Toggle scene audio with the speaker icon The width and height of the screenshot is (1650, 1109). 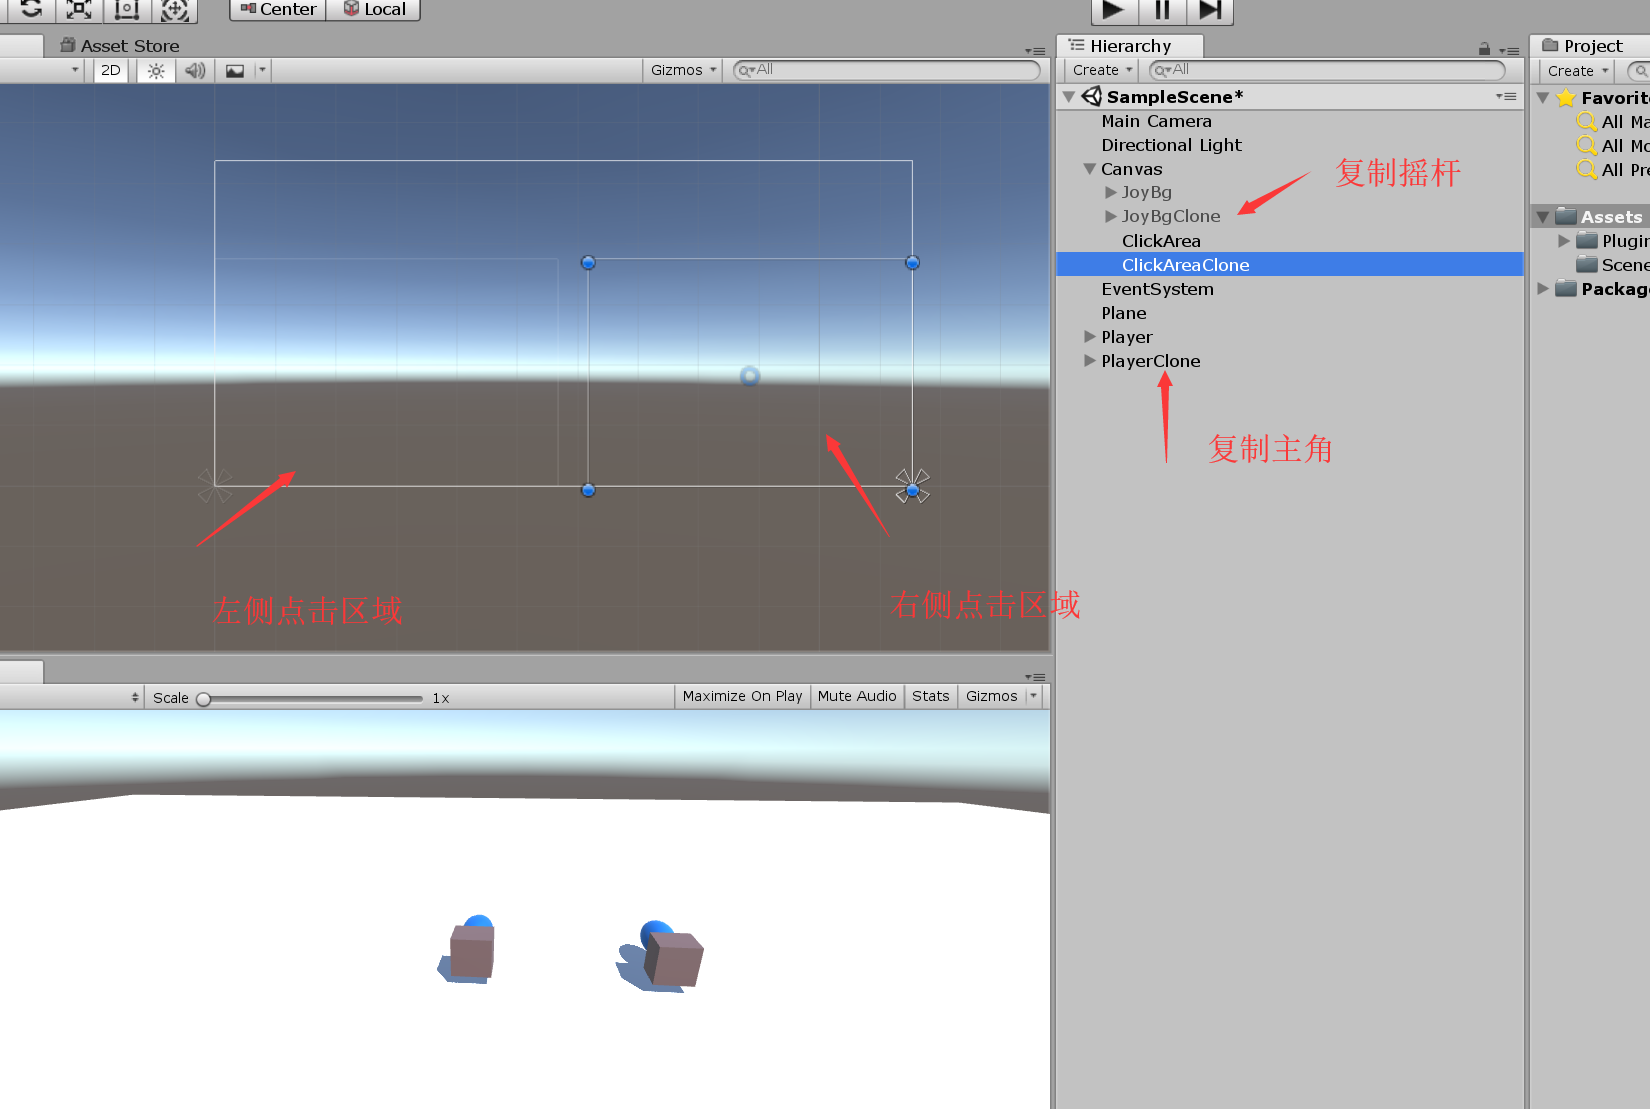tap(194, 70)
